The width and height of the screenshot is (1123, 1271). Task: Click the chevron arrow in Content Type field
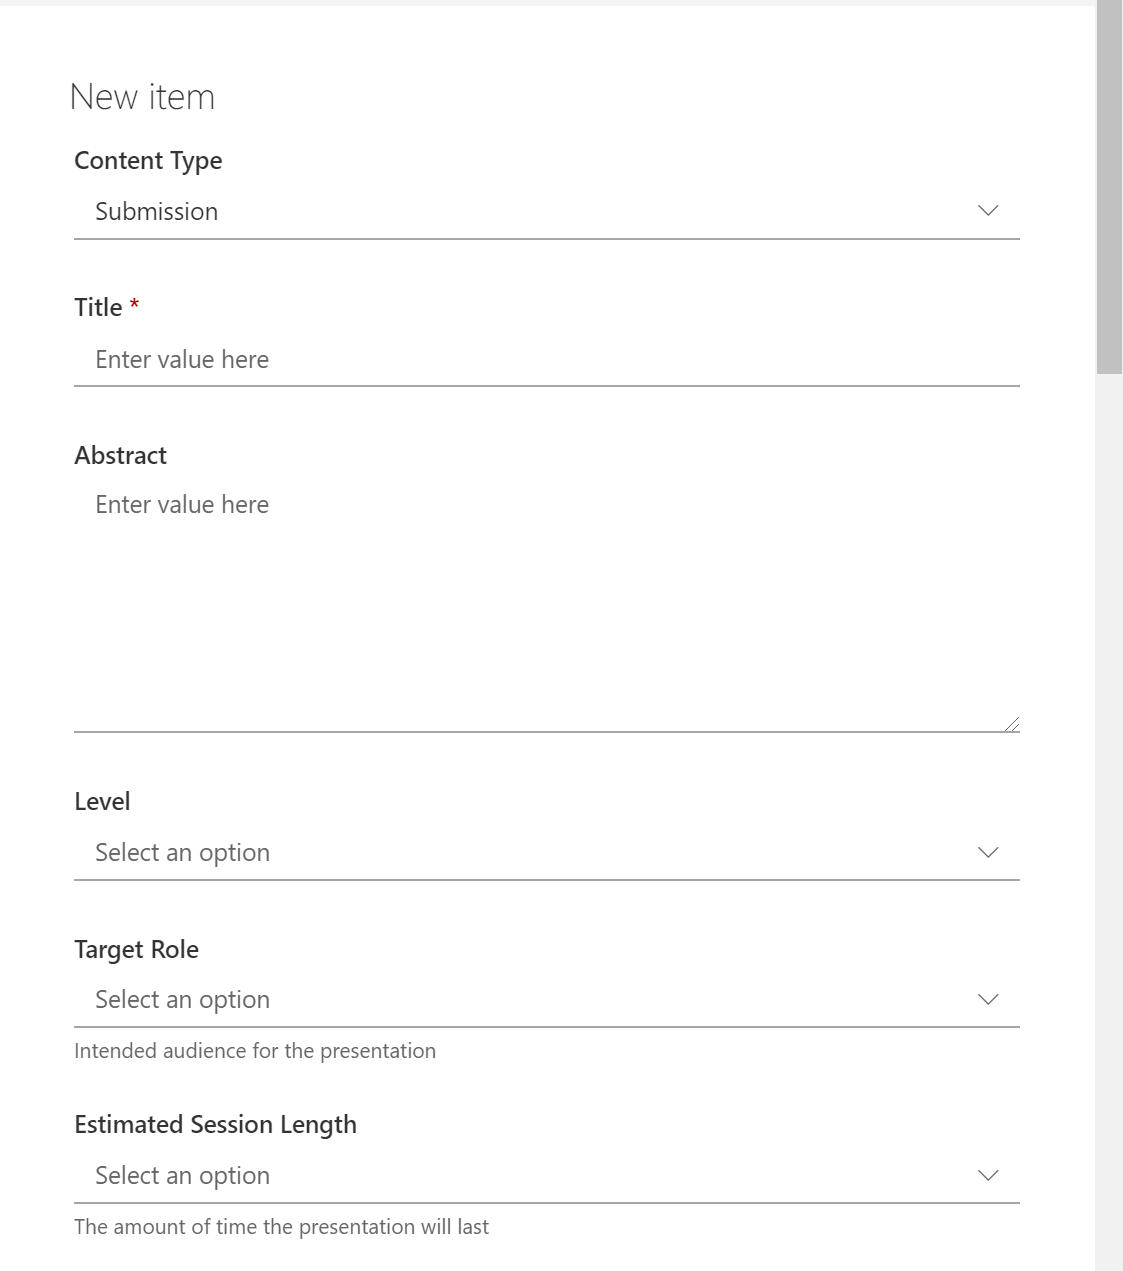pyautogui.click(x=988, y=211)
